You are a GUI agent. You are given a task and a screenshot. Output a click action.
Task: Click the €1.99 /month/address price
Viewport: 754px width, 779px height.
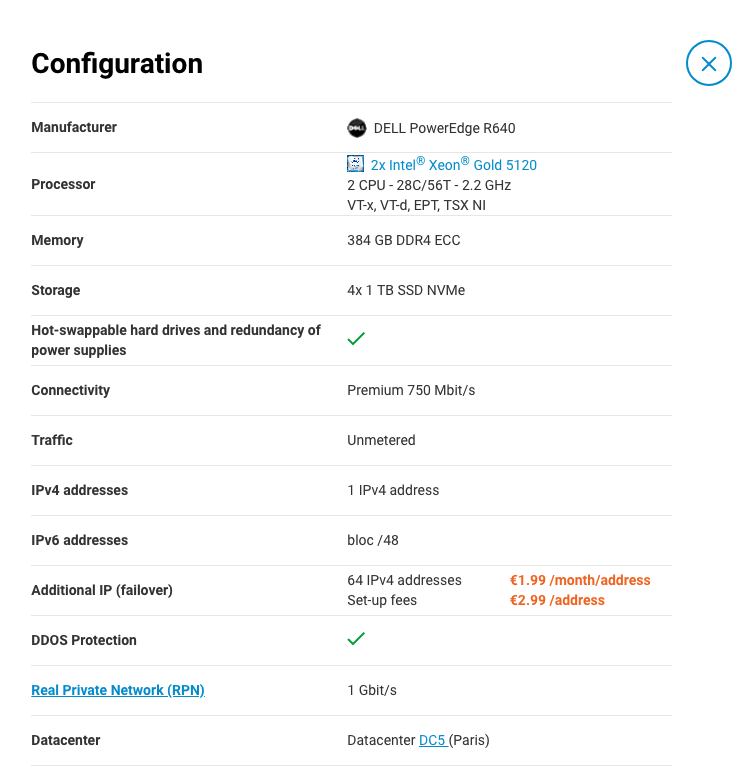click(580, 580)
